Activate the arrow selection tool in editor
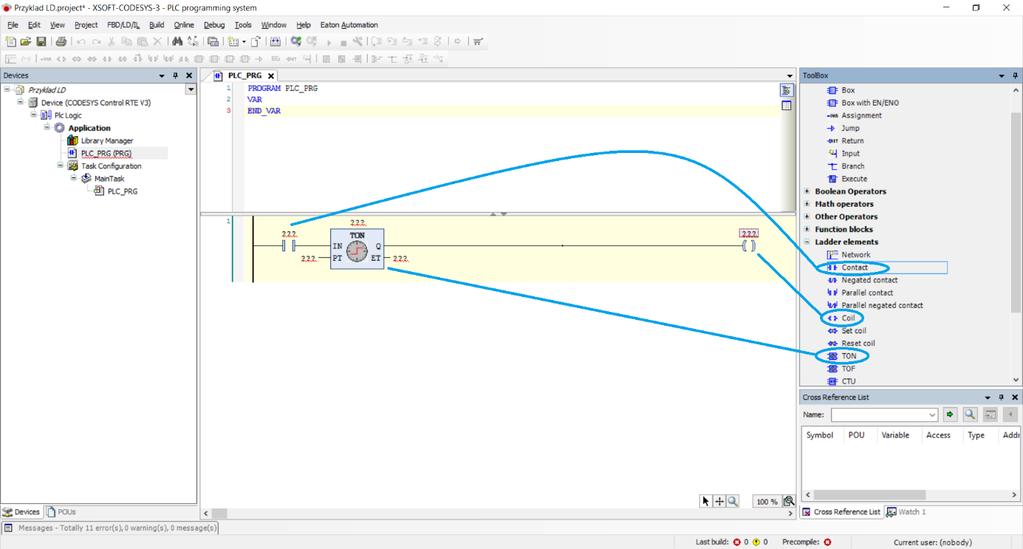1023x549 pixels. [705, 501]
